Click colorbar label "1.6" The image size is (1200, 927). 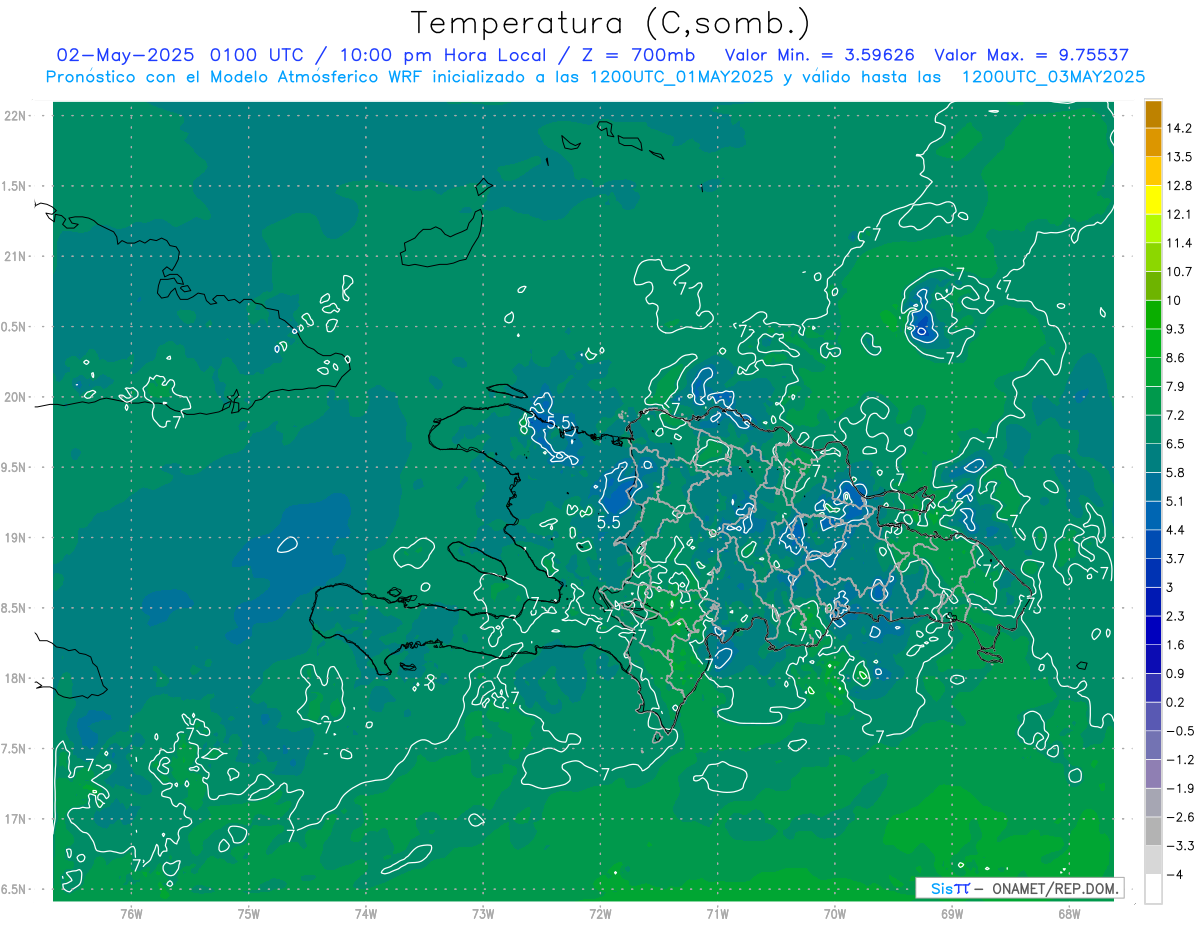1175,645
